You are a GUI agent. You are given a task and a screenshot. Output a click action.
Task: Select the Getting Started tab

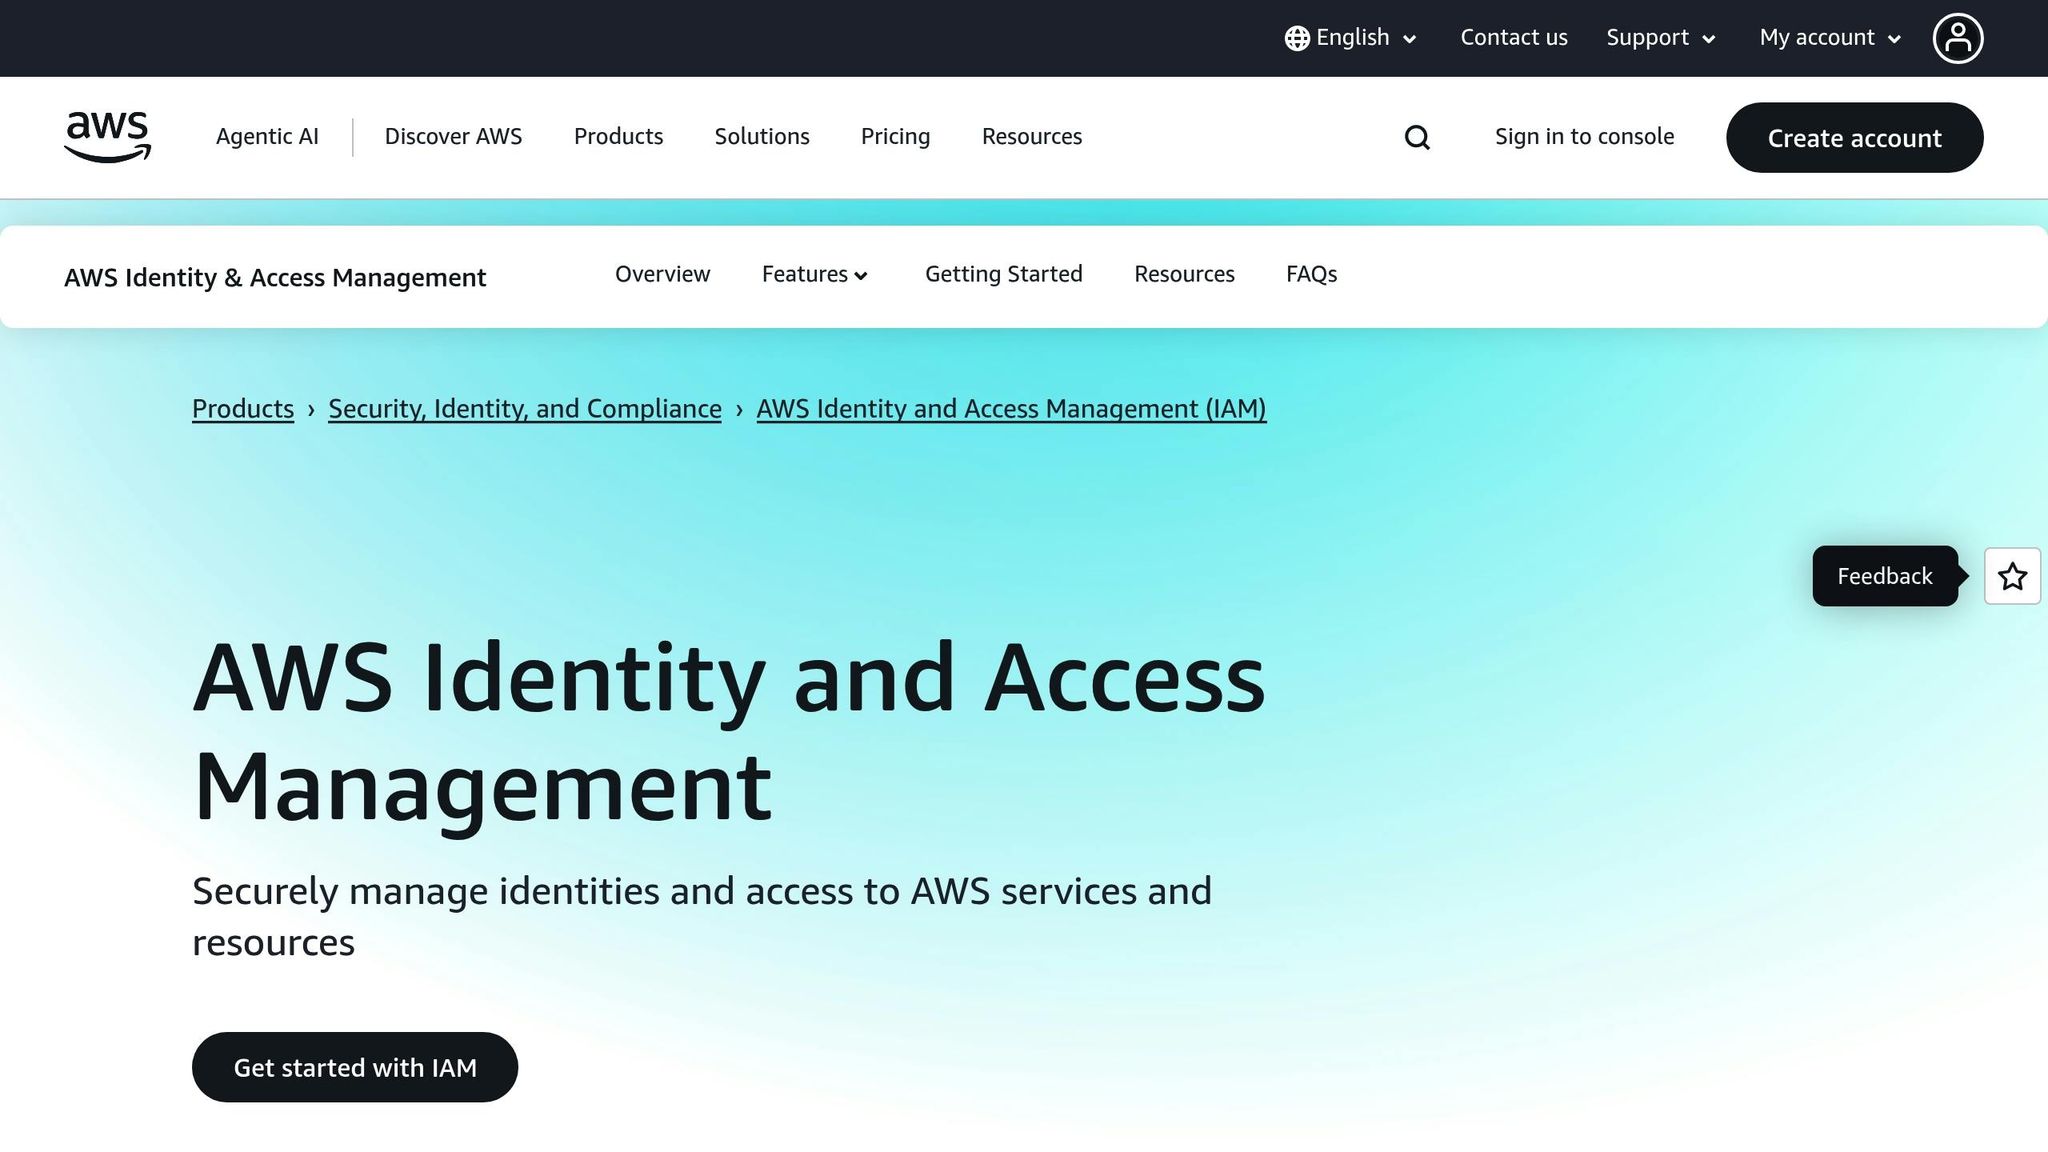[x=1003, y=274]
